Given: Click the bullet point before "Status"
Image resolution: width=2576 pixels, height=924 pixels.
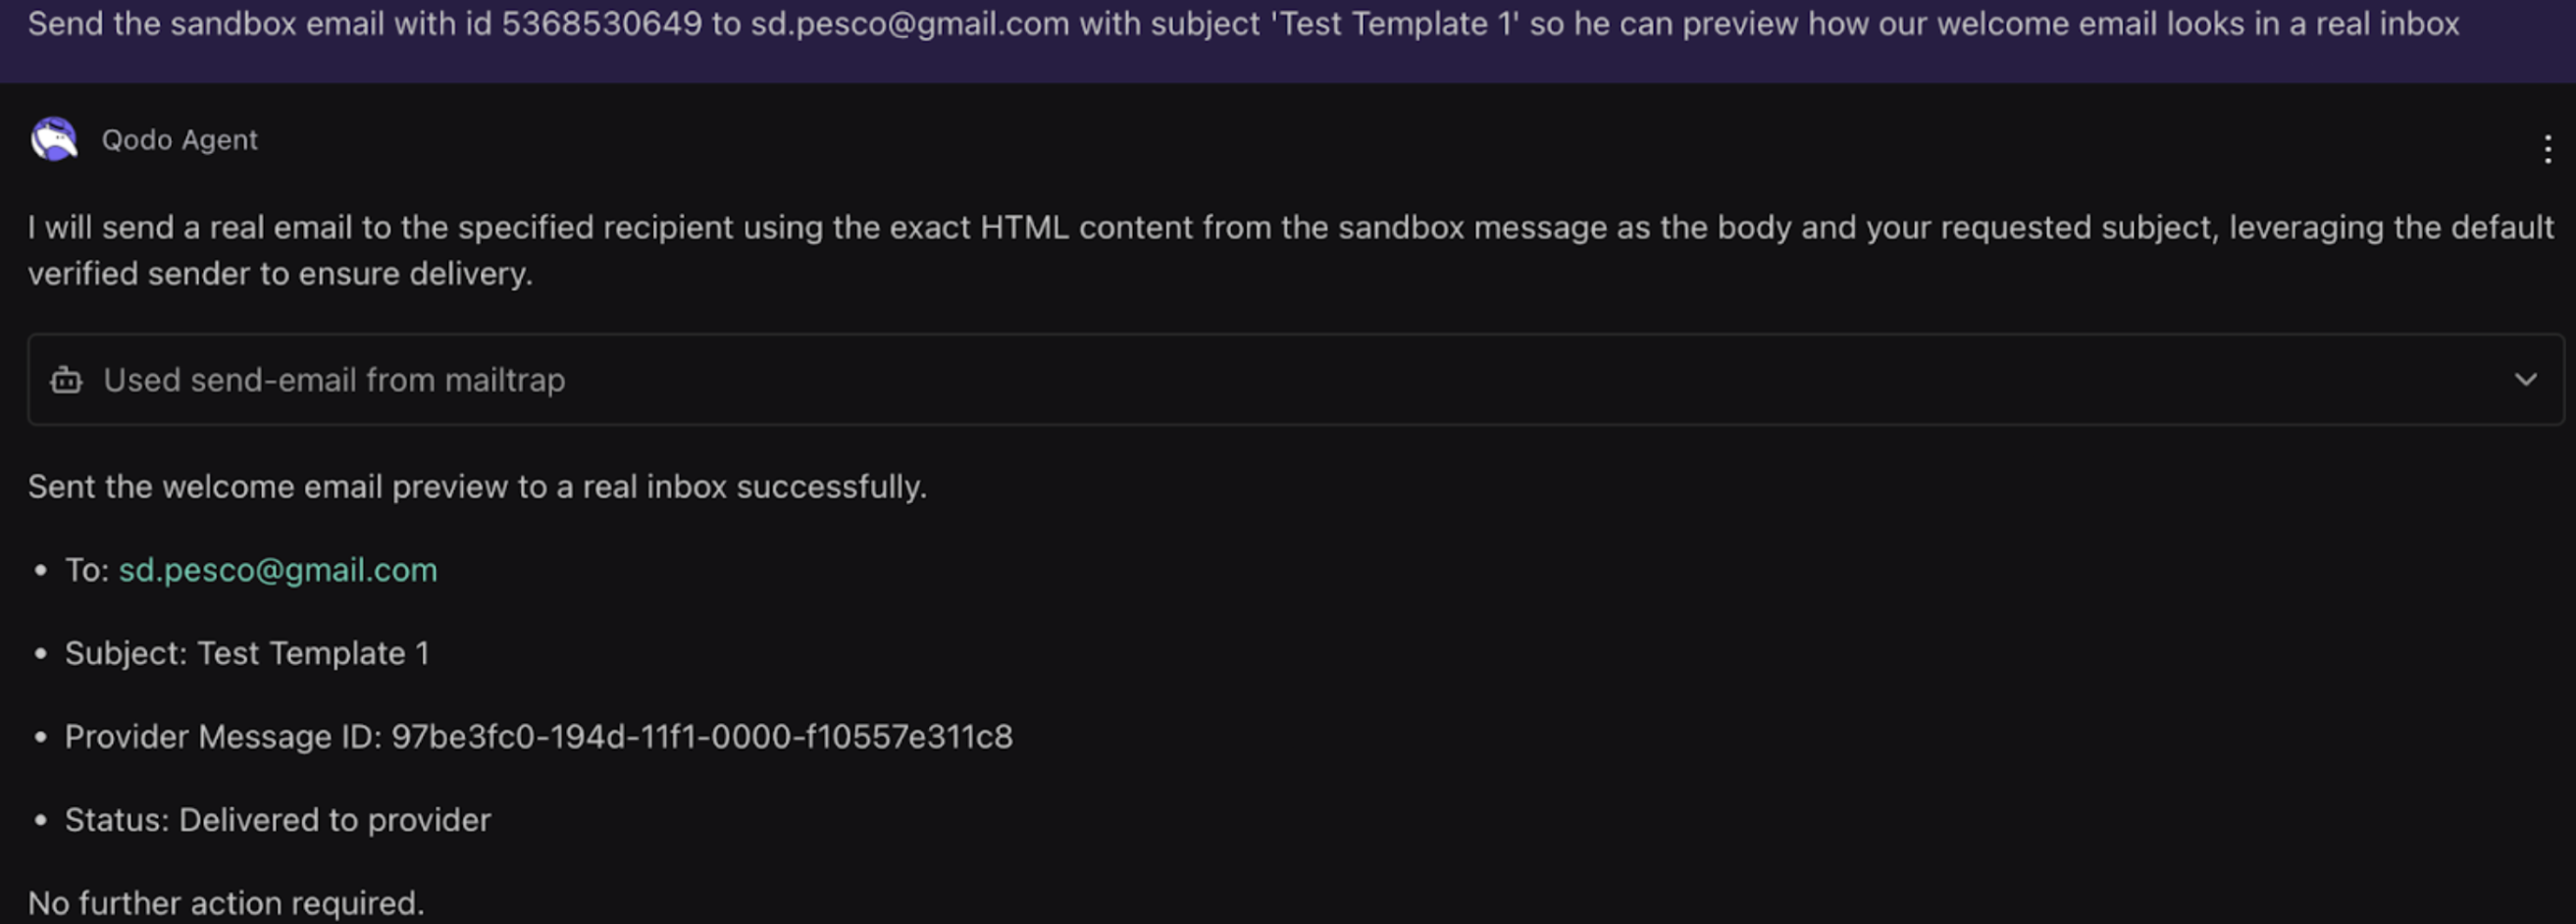Looking at the screenshot, I should point(41,820).
